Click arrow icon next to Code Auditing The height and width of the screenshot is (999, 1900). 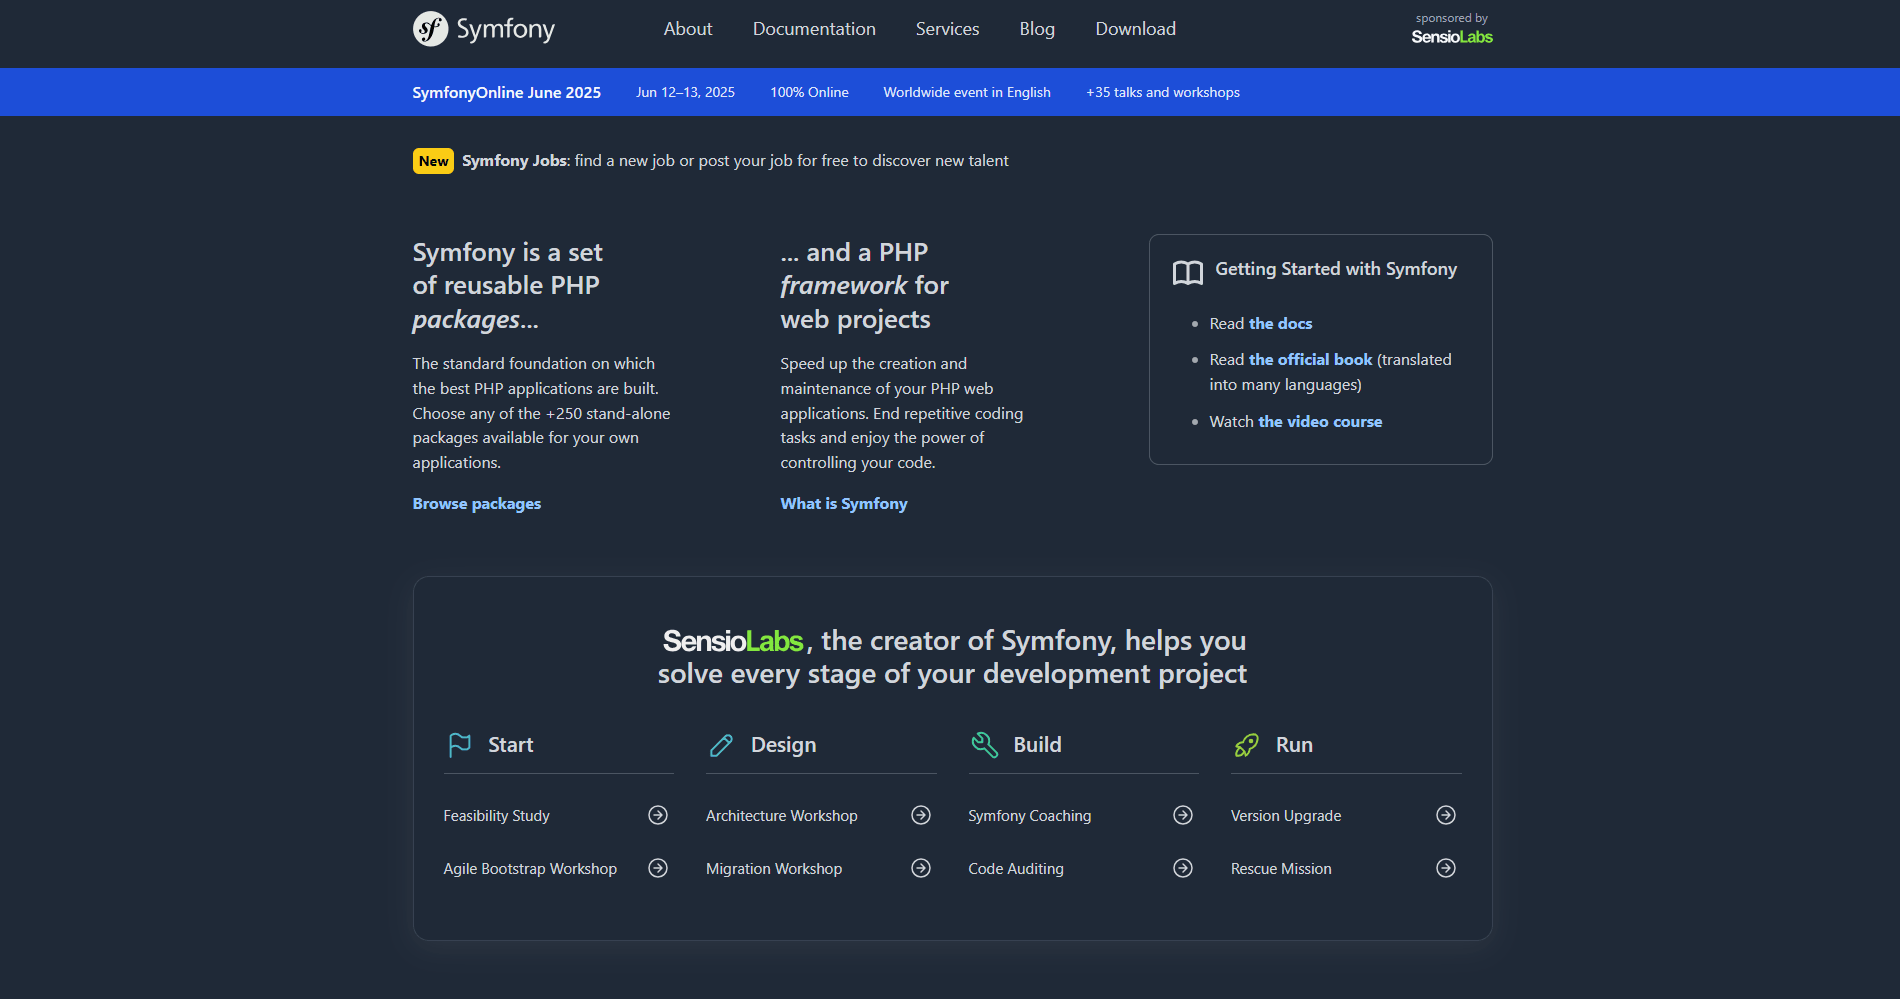coord(1183,868)
